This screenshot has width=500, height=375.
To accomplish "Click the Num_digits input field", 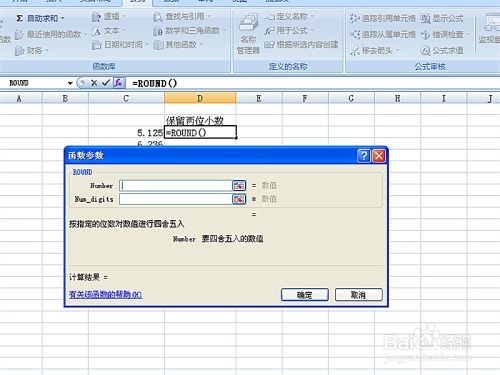I will 176,199.
